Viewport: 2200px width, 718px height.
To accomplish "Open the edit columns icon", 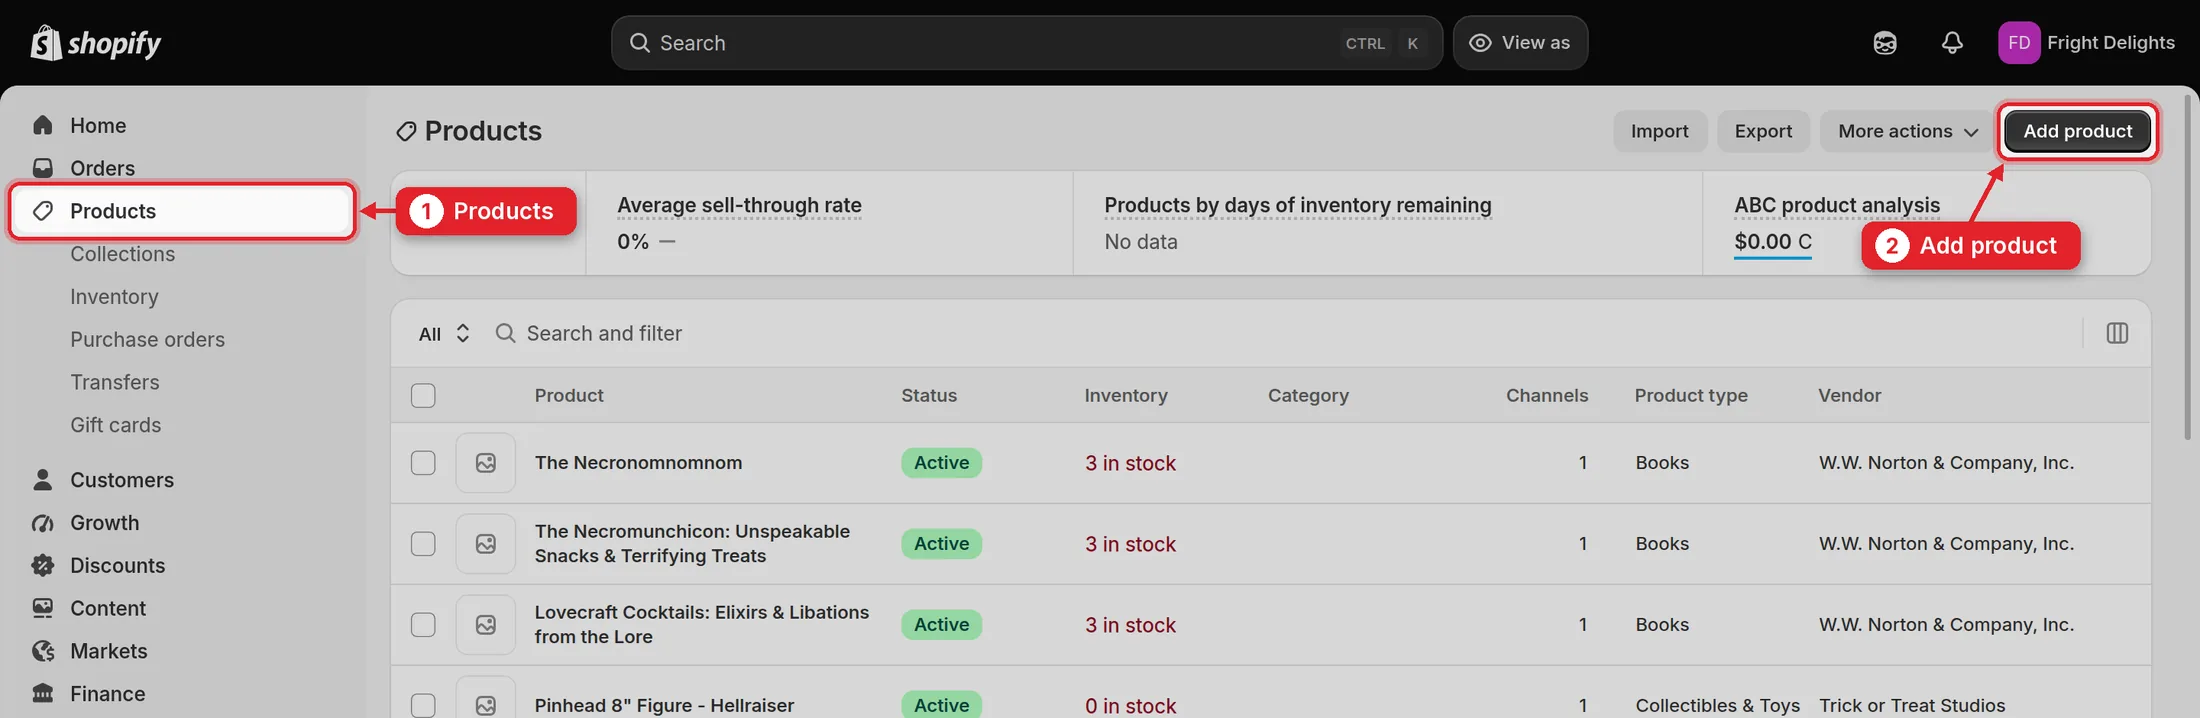I will pos(2116,333).
